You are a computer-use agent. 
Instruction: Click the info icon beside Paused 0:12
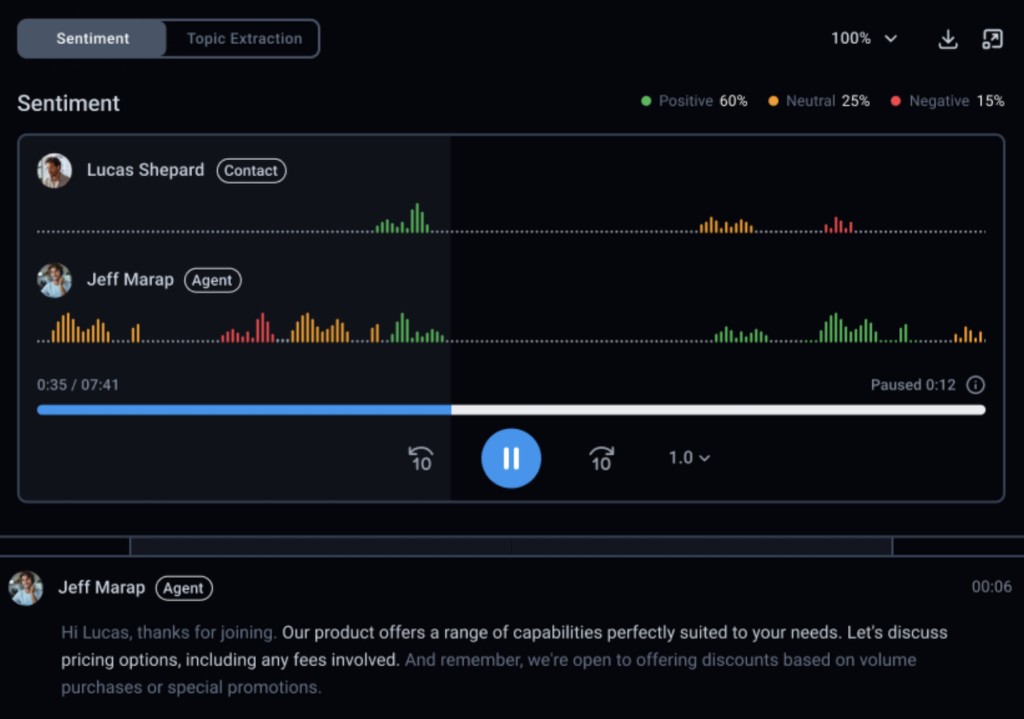pyautogui.click(x=976, y=385)
